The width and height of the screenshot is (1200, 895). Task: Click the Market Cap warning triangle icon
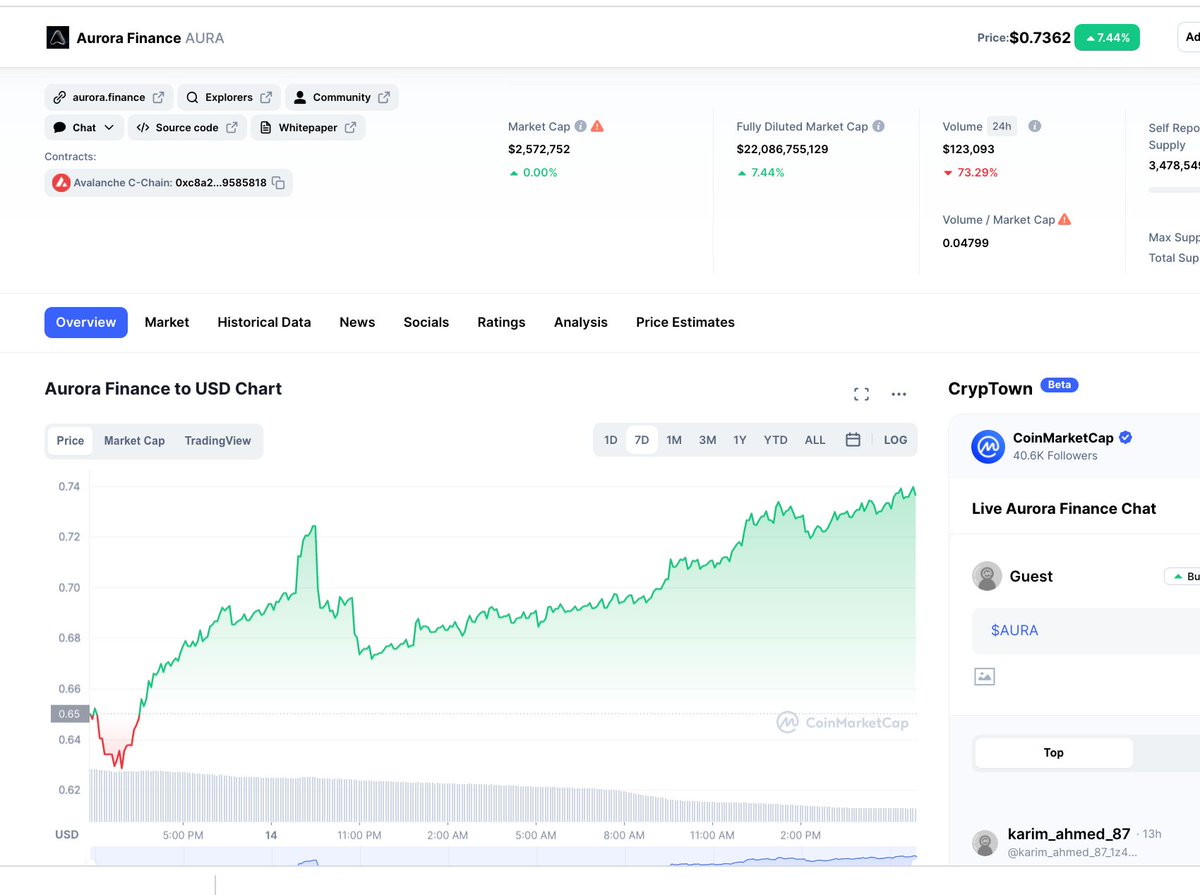[x=597, y=126]
